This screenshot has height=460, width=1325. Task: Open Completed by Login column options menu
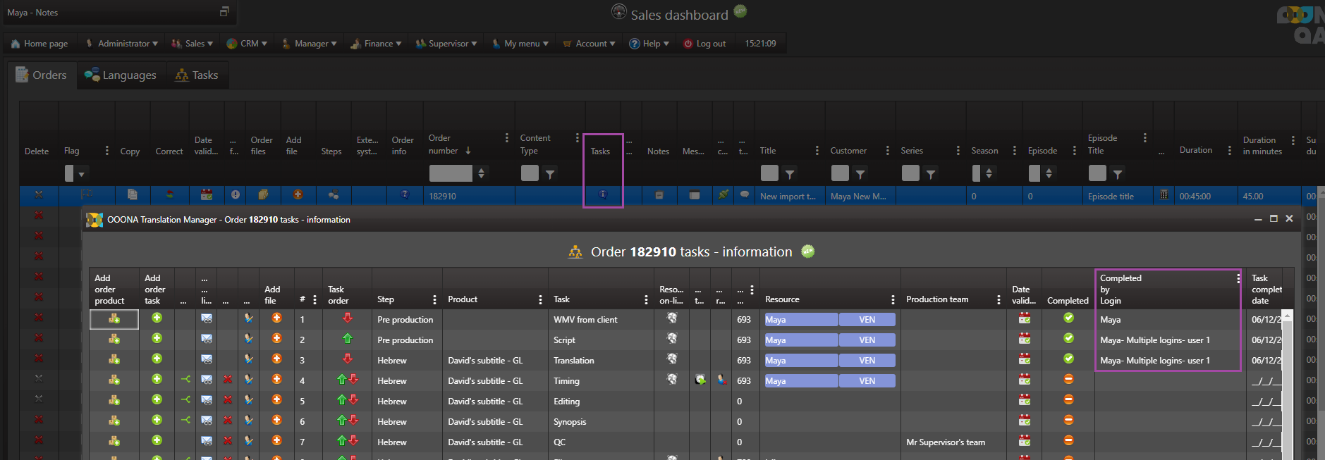pyautogui.click(x=1238, y=279)
